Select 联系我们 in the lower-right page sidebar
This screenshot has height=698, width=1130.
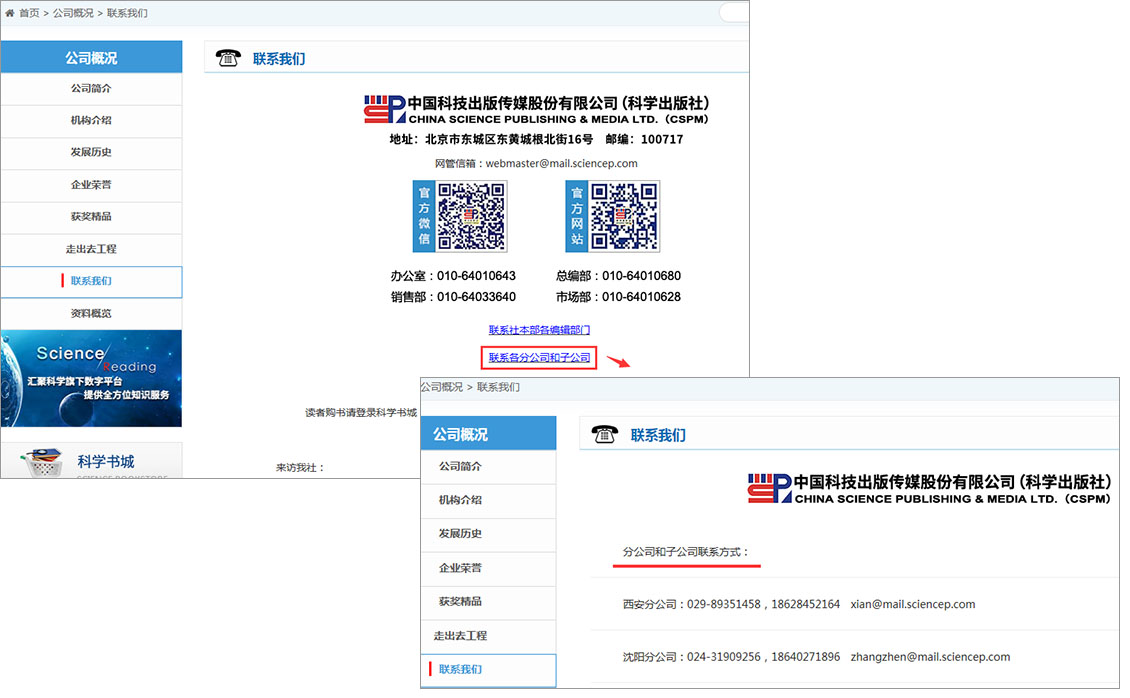(x=489, y=670)
